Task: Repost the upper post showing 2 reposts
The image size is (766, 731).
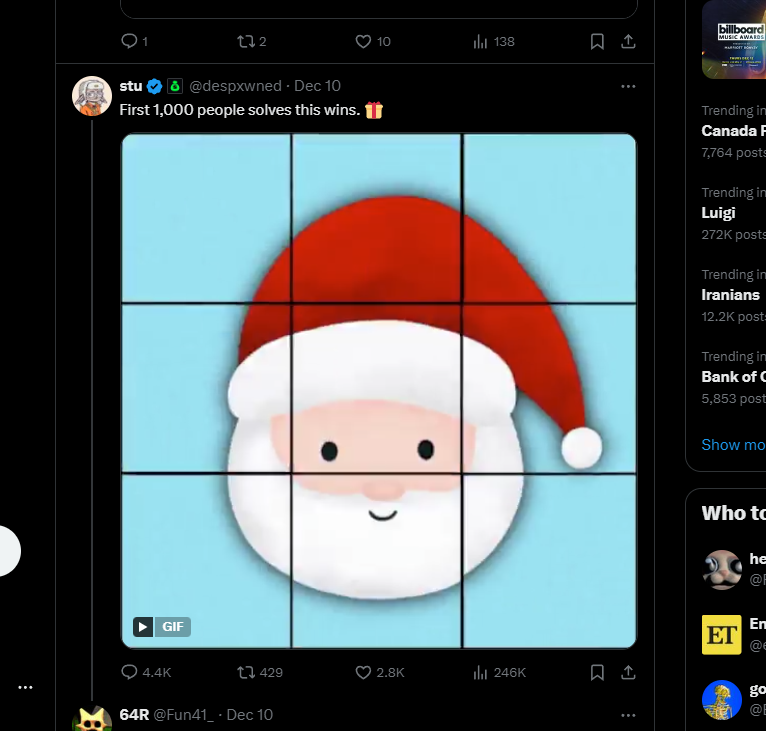Action: coord(252,42)
